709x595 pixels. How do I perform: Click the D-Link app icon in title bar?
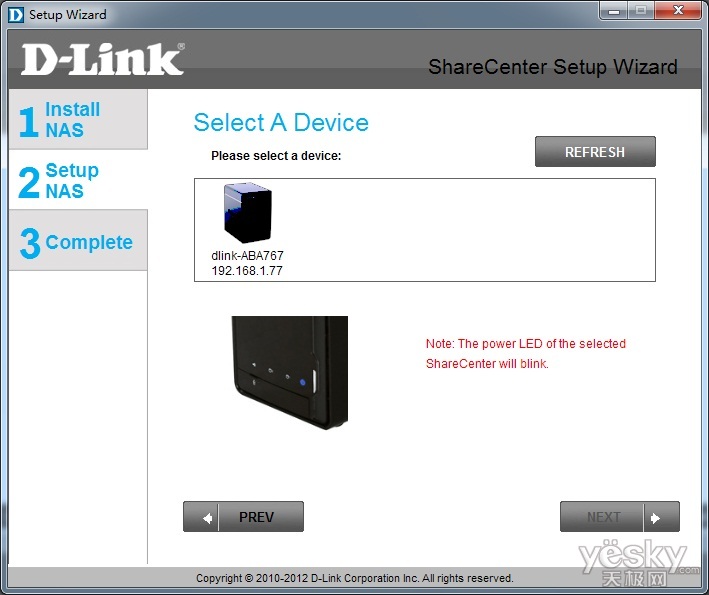tap(16, 14)
